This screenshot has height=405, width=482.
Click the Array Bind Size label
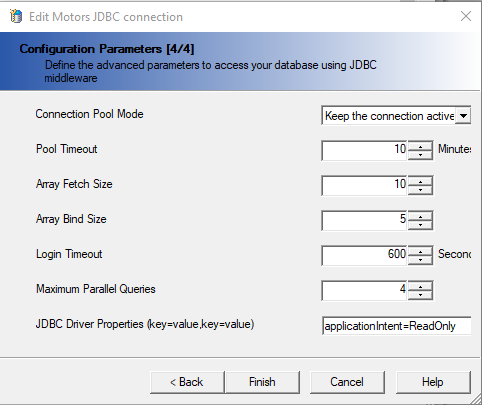coord(71,219)
